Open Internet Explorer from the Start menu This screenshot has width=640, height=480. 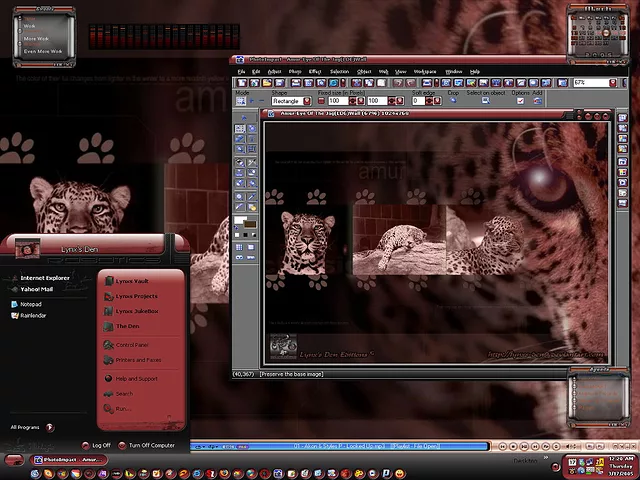click(x=44, y=277)
